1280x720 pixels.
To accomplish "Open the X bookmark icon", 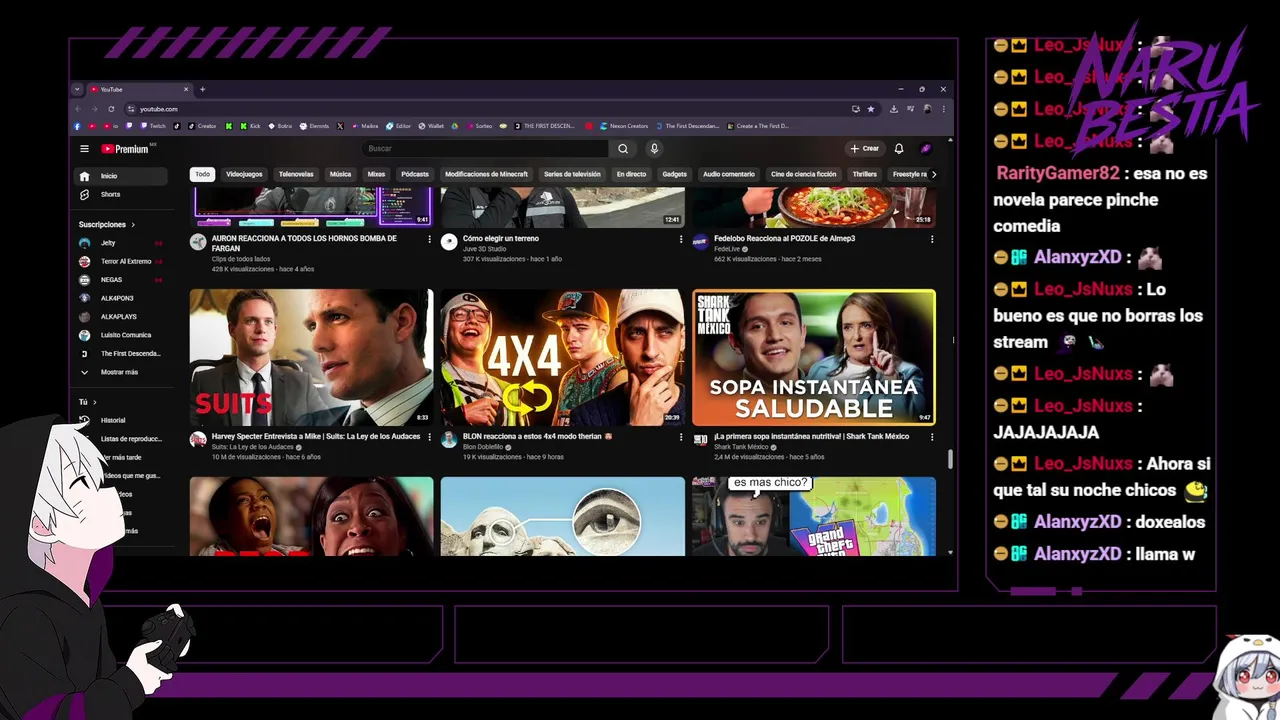I will [x=340, y=126].
